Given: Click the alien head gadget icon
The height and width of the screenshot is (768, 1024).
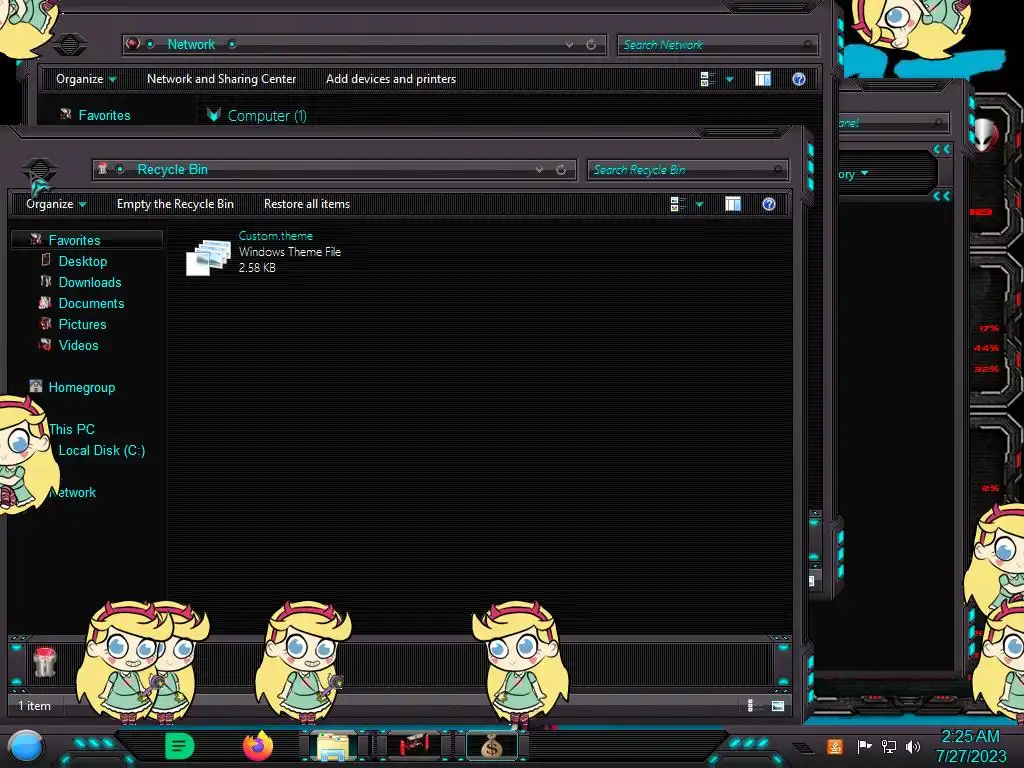Looking at the screenshot, I should 985,135.
